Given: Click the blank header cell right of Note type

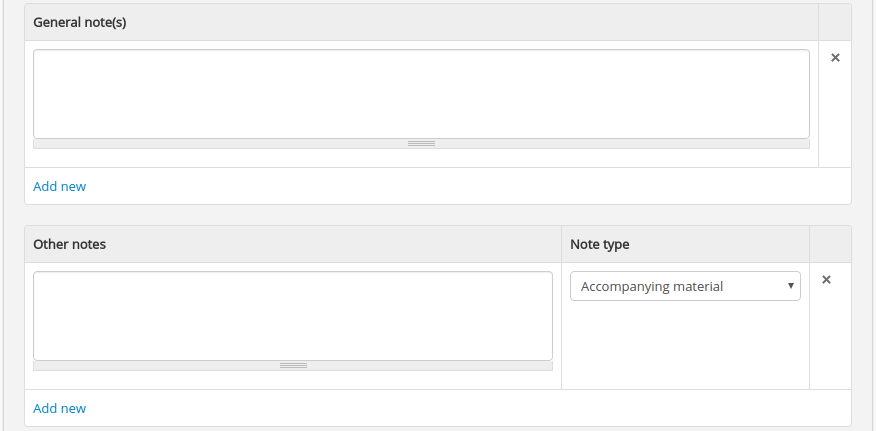Looking at the screenshot, I should pyautogui.click(x=830, y=244).
